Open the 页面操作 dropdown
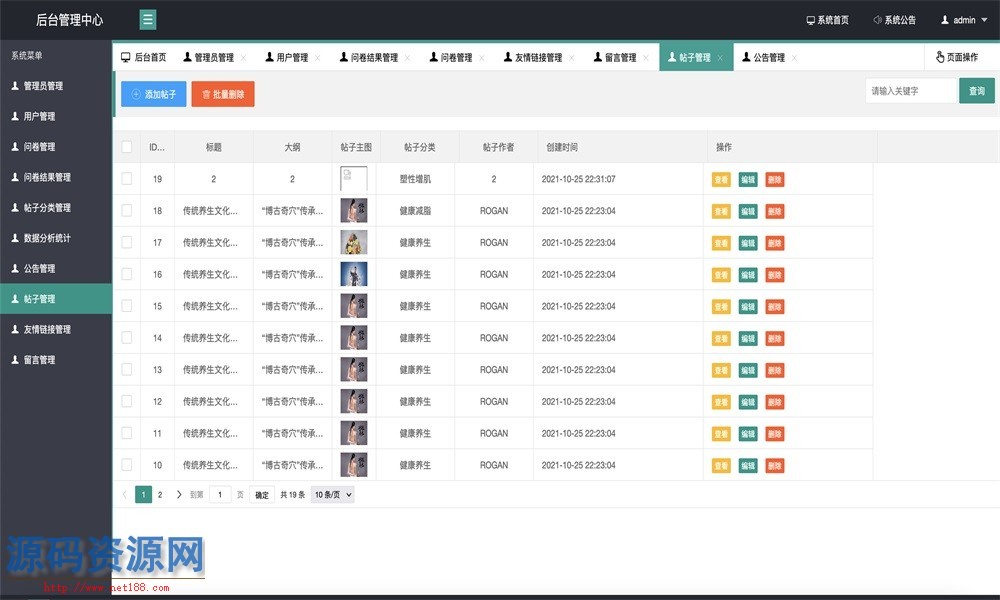Screen dimensions: 1000x600 [957, 57]
